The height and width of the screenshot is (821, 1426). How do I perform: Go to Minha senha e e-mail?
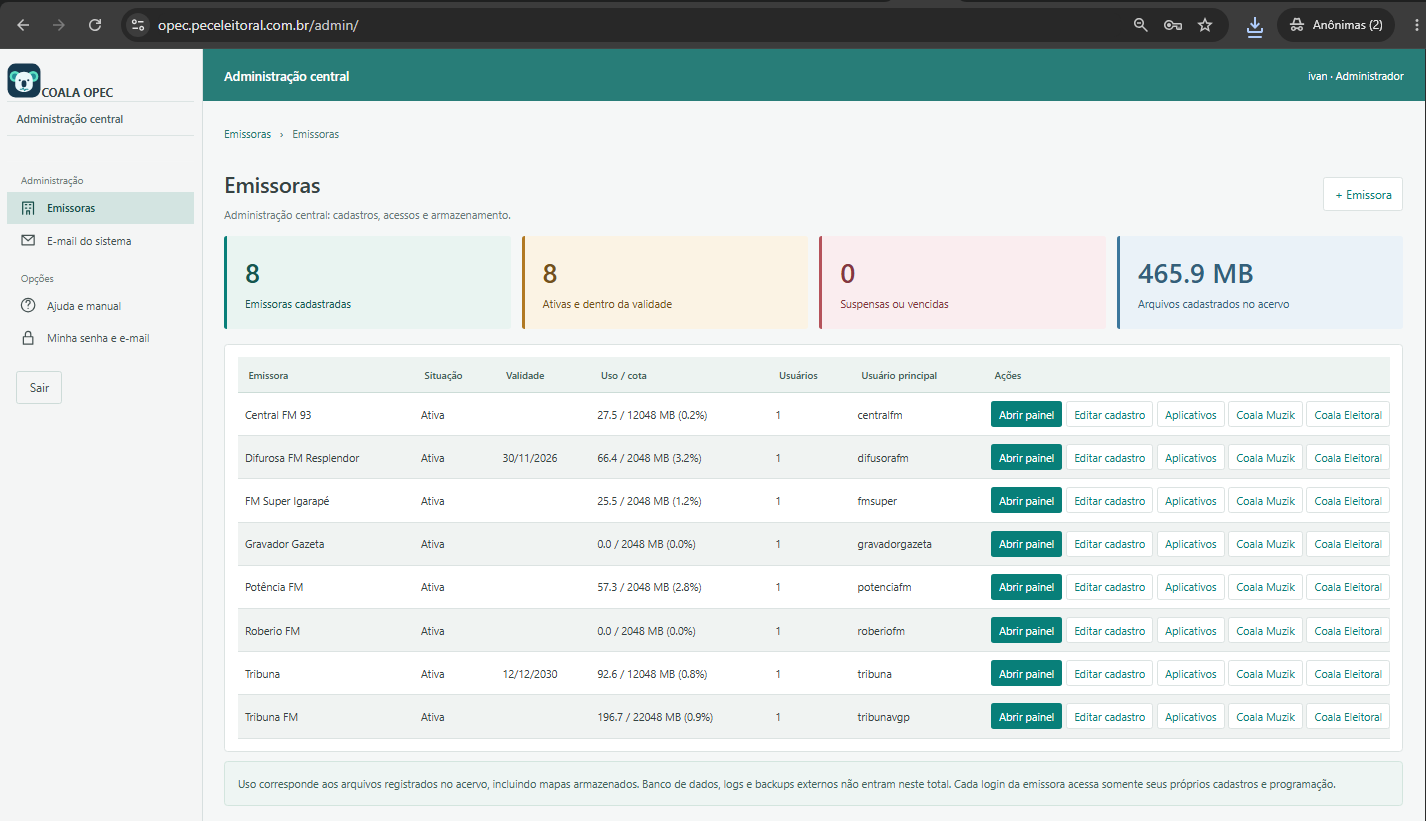tap(100, 338)
